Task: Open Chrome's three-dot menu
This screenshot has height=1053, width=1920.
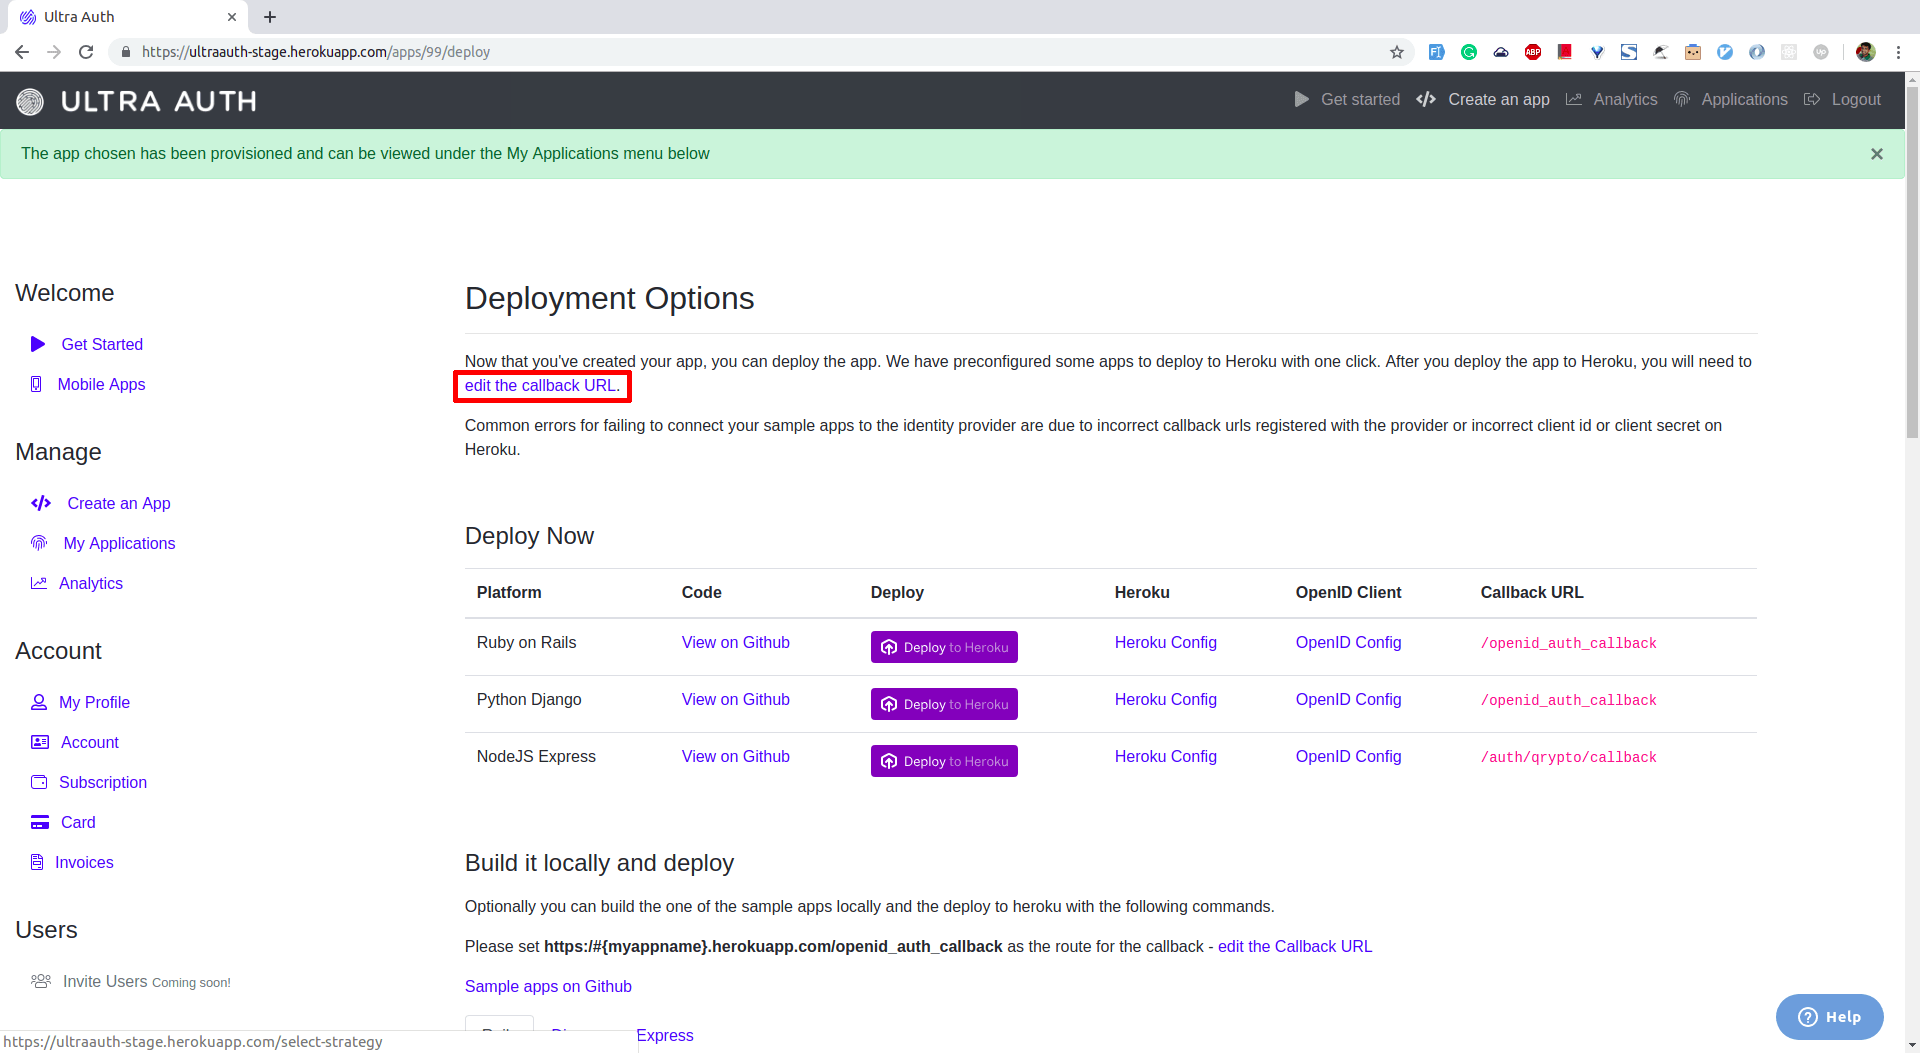Action: click(x=1901, y=52)
